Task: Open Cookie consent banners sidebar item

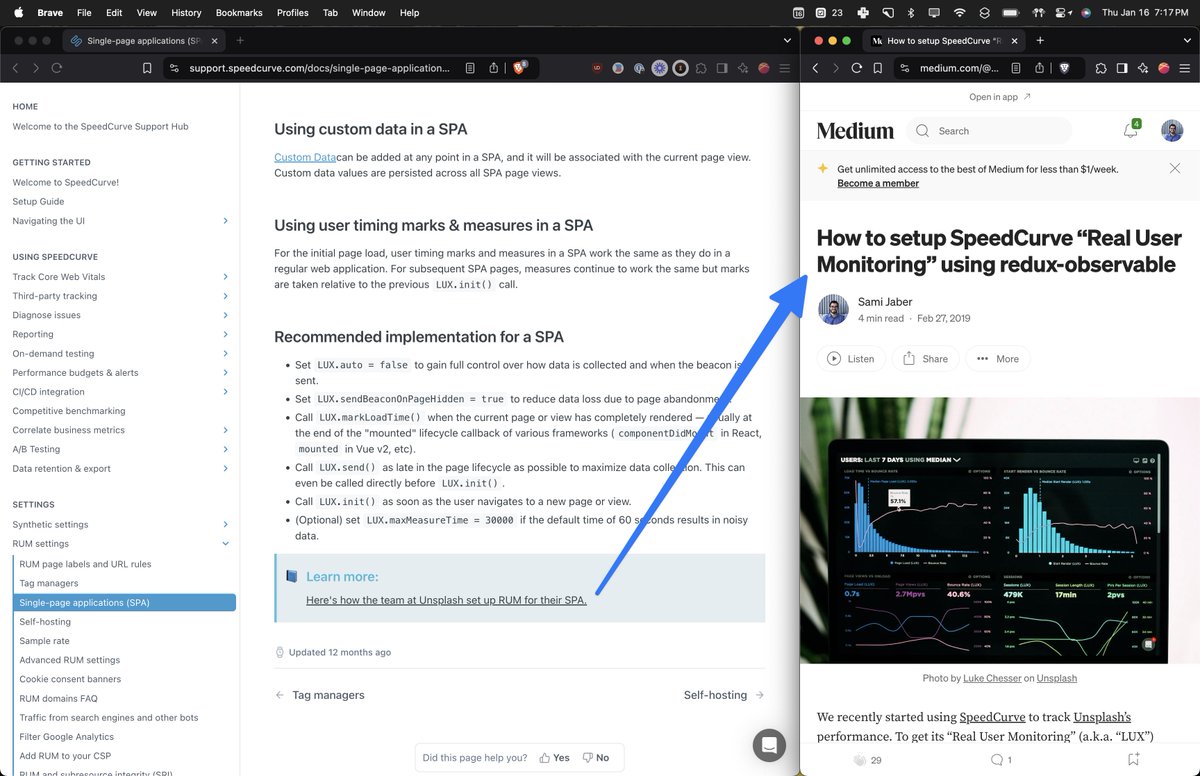Action: tap(70, 679)
